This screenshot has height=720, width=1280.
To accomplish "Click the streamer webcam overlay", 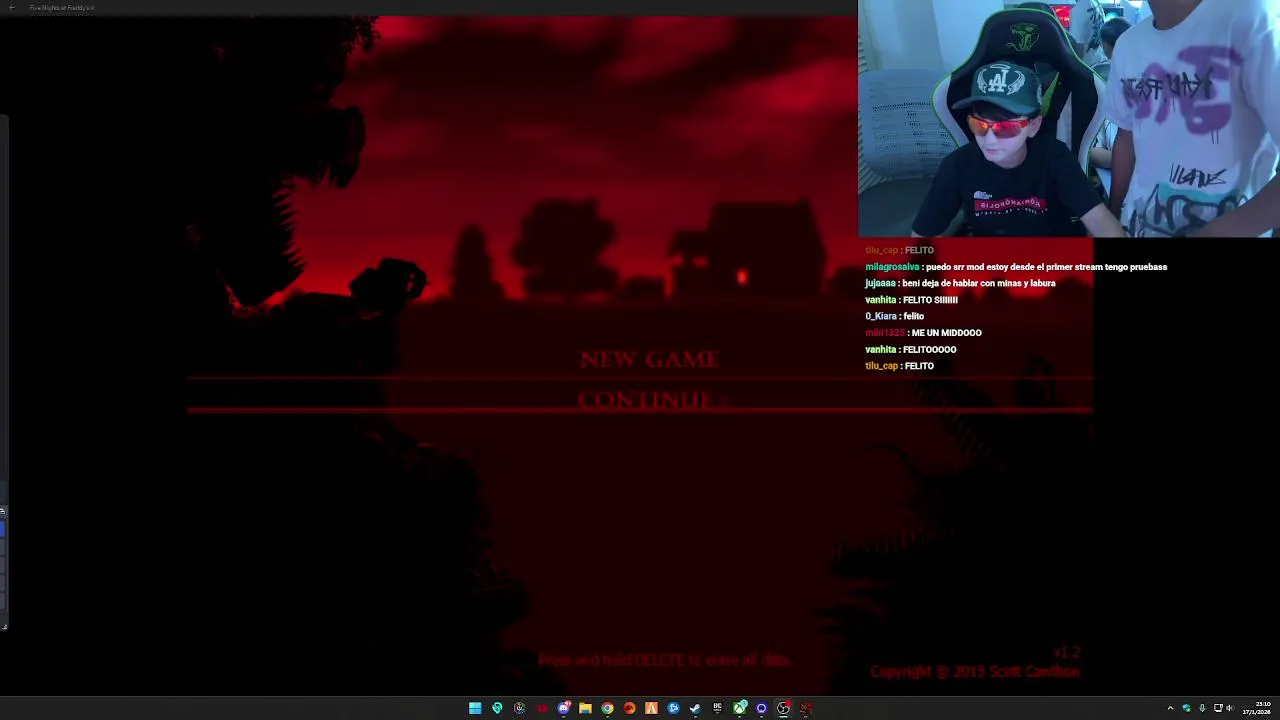I will [1069, 119].
